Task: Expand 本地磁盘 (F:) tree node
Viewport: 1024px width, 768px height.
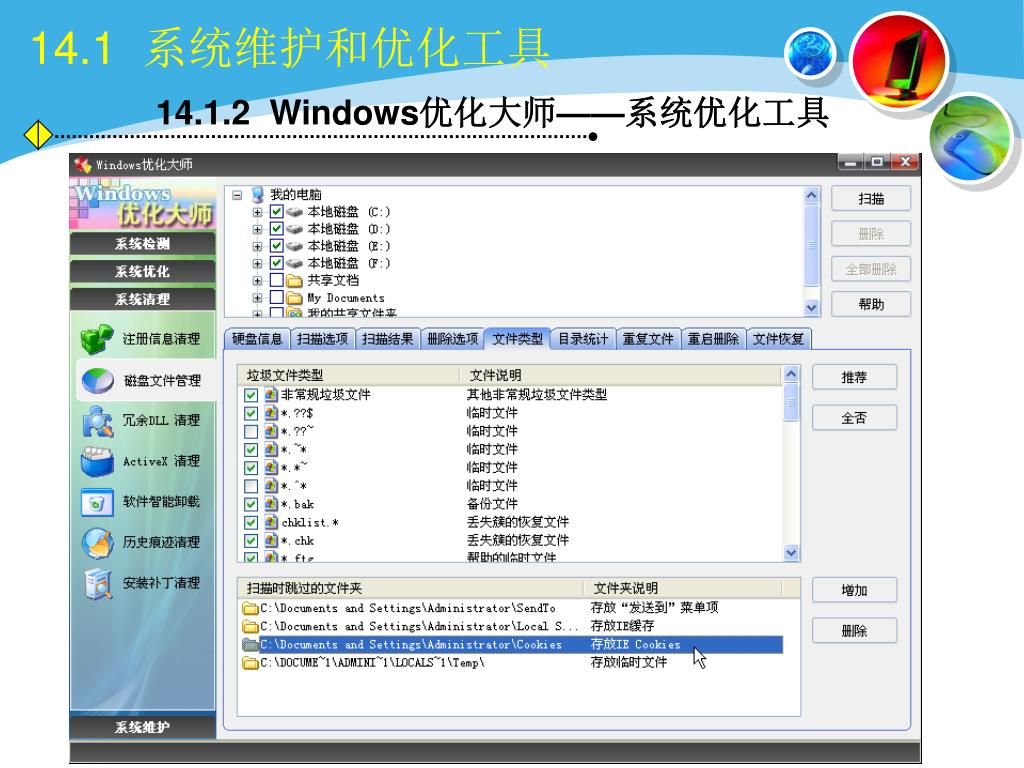Action: tap(257, 263)
